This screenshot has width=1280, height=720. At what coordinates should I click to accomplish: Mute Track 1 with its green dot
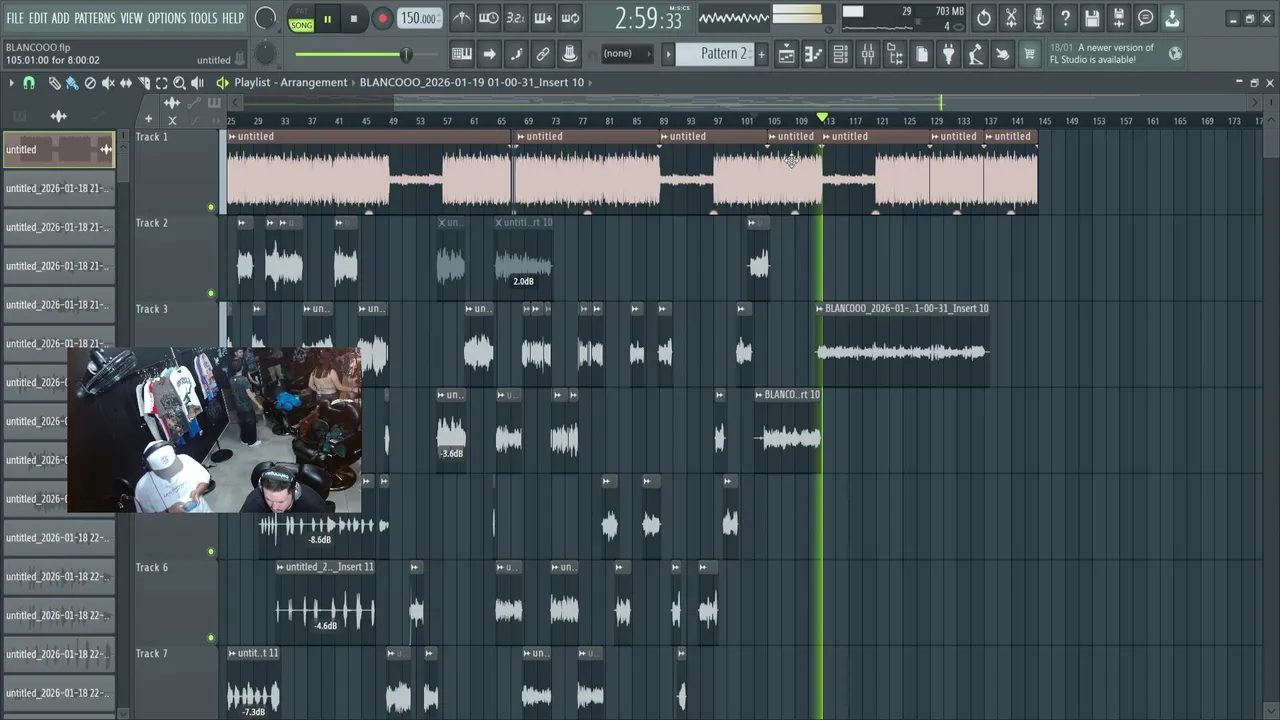click(211, 208)
